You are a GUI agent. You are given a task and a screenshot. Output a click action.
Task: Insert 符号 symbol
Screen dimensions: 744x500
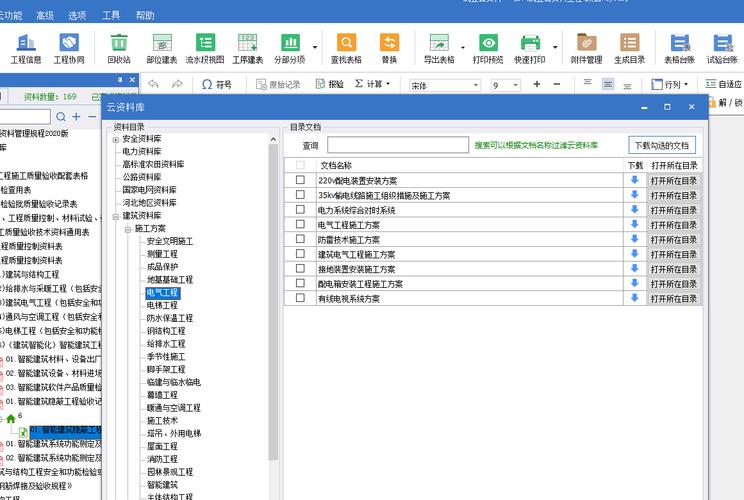coord(216,84)
